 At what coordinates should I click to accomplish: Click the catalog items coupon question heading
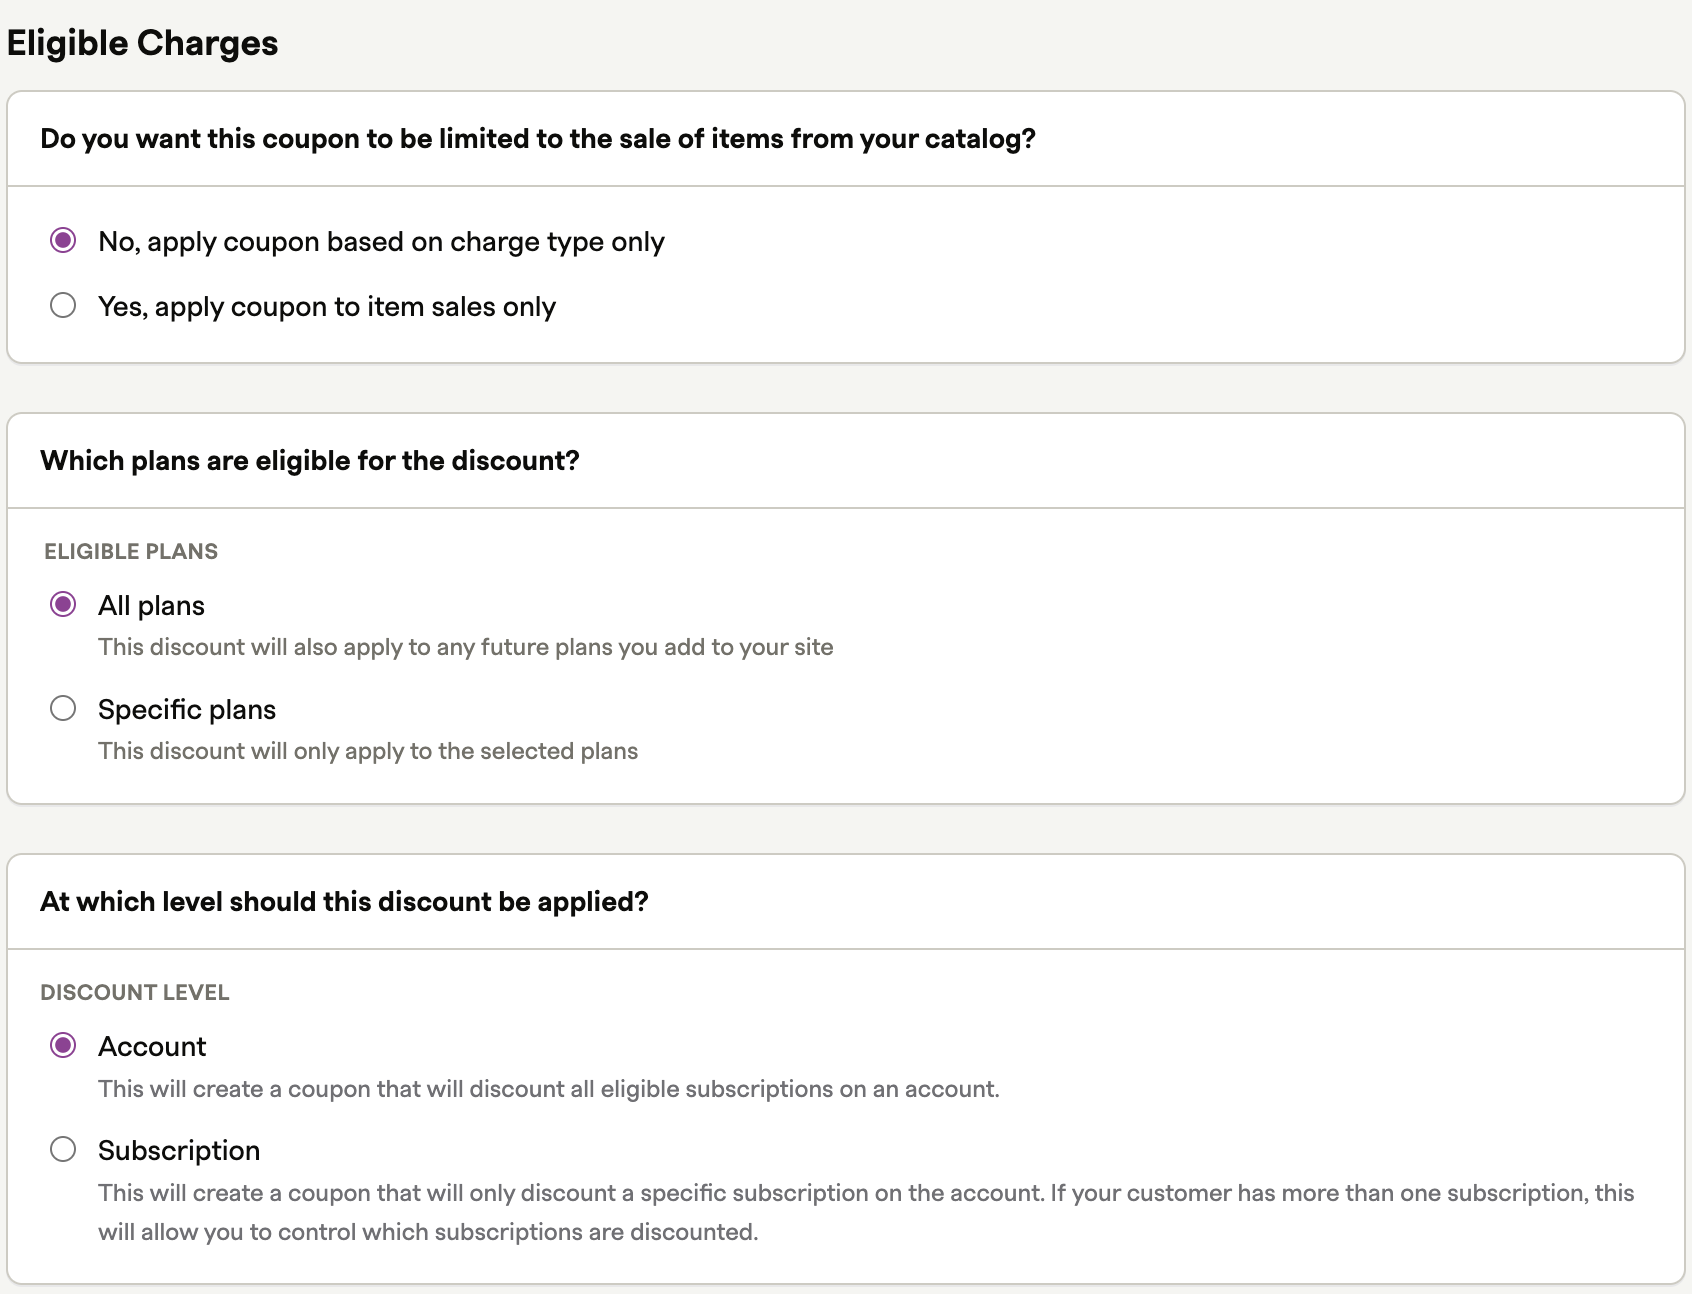point(537,139)
